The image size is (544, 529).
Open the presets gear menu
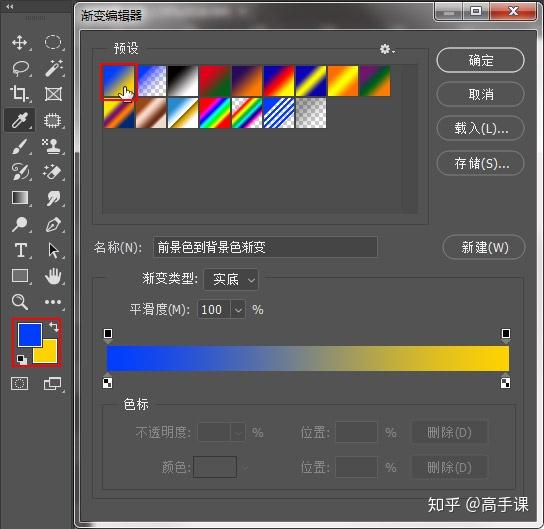pyautogui.click(x=387, y=49)
